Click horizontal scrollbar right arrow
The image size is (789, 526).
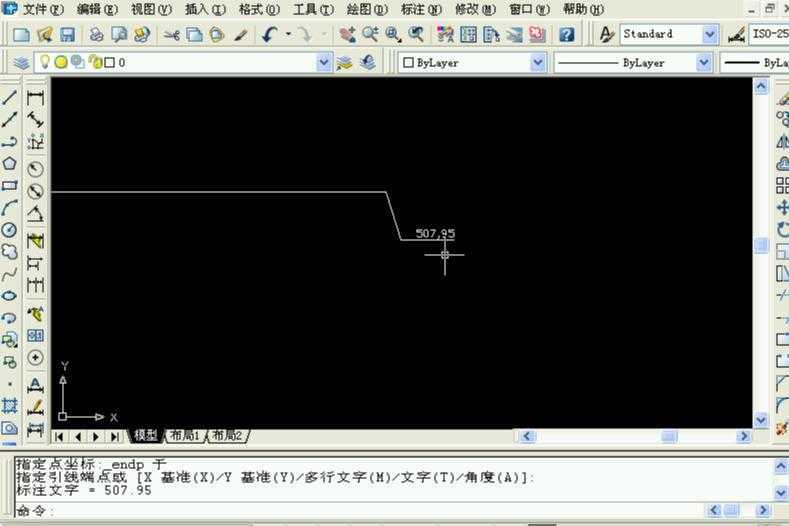744,436
